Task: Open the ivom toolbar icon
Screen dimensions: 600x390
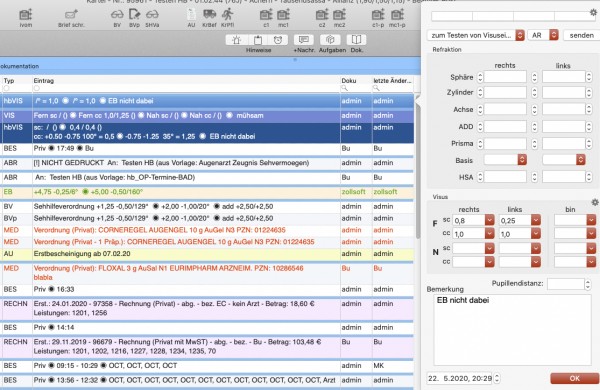Action: 26,15
